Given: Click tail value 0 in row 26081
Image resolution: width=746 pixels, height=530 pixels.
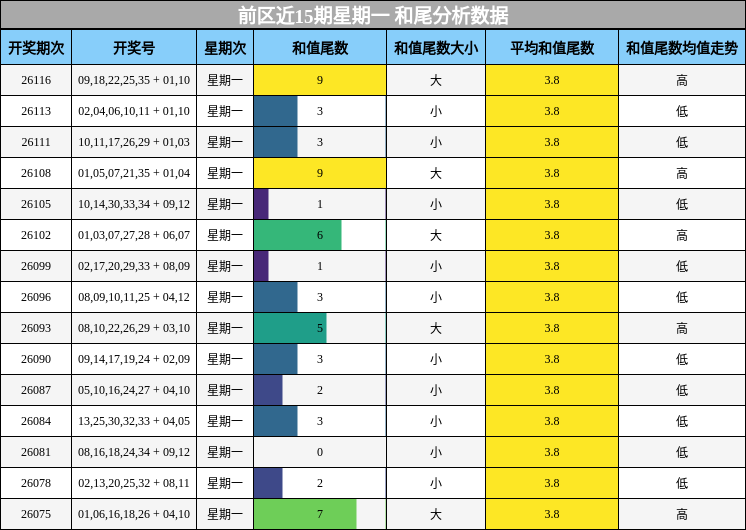Looking at the screenshot, I should 320,452.
